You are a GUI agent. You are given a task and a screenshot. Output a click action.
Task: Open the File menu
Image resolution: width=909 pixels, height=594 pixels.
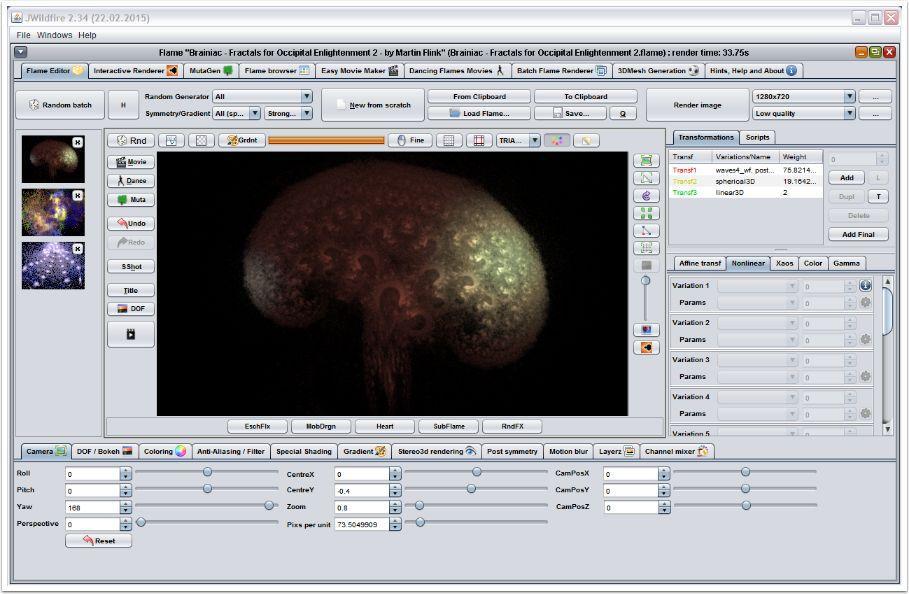coord(23,35)
